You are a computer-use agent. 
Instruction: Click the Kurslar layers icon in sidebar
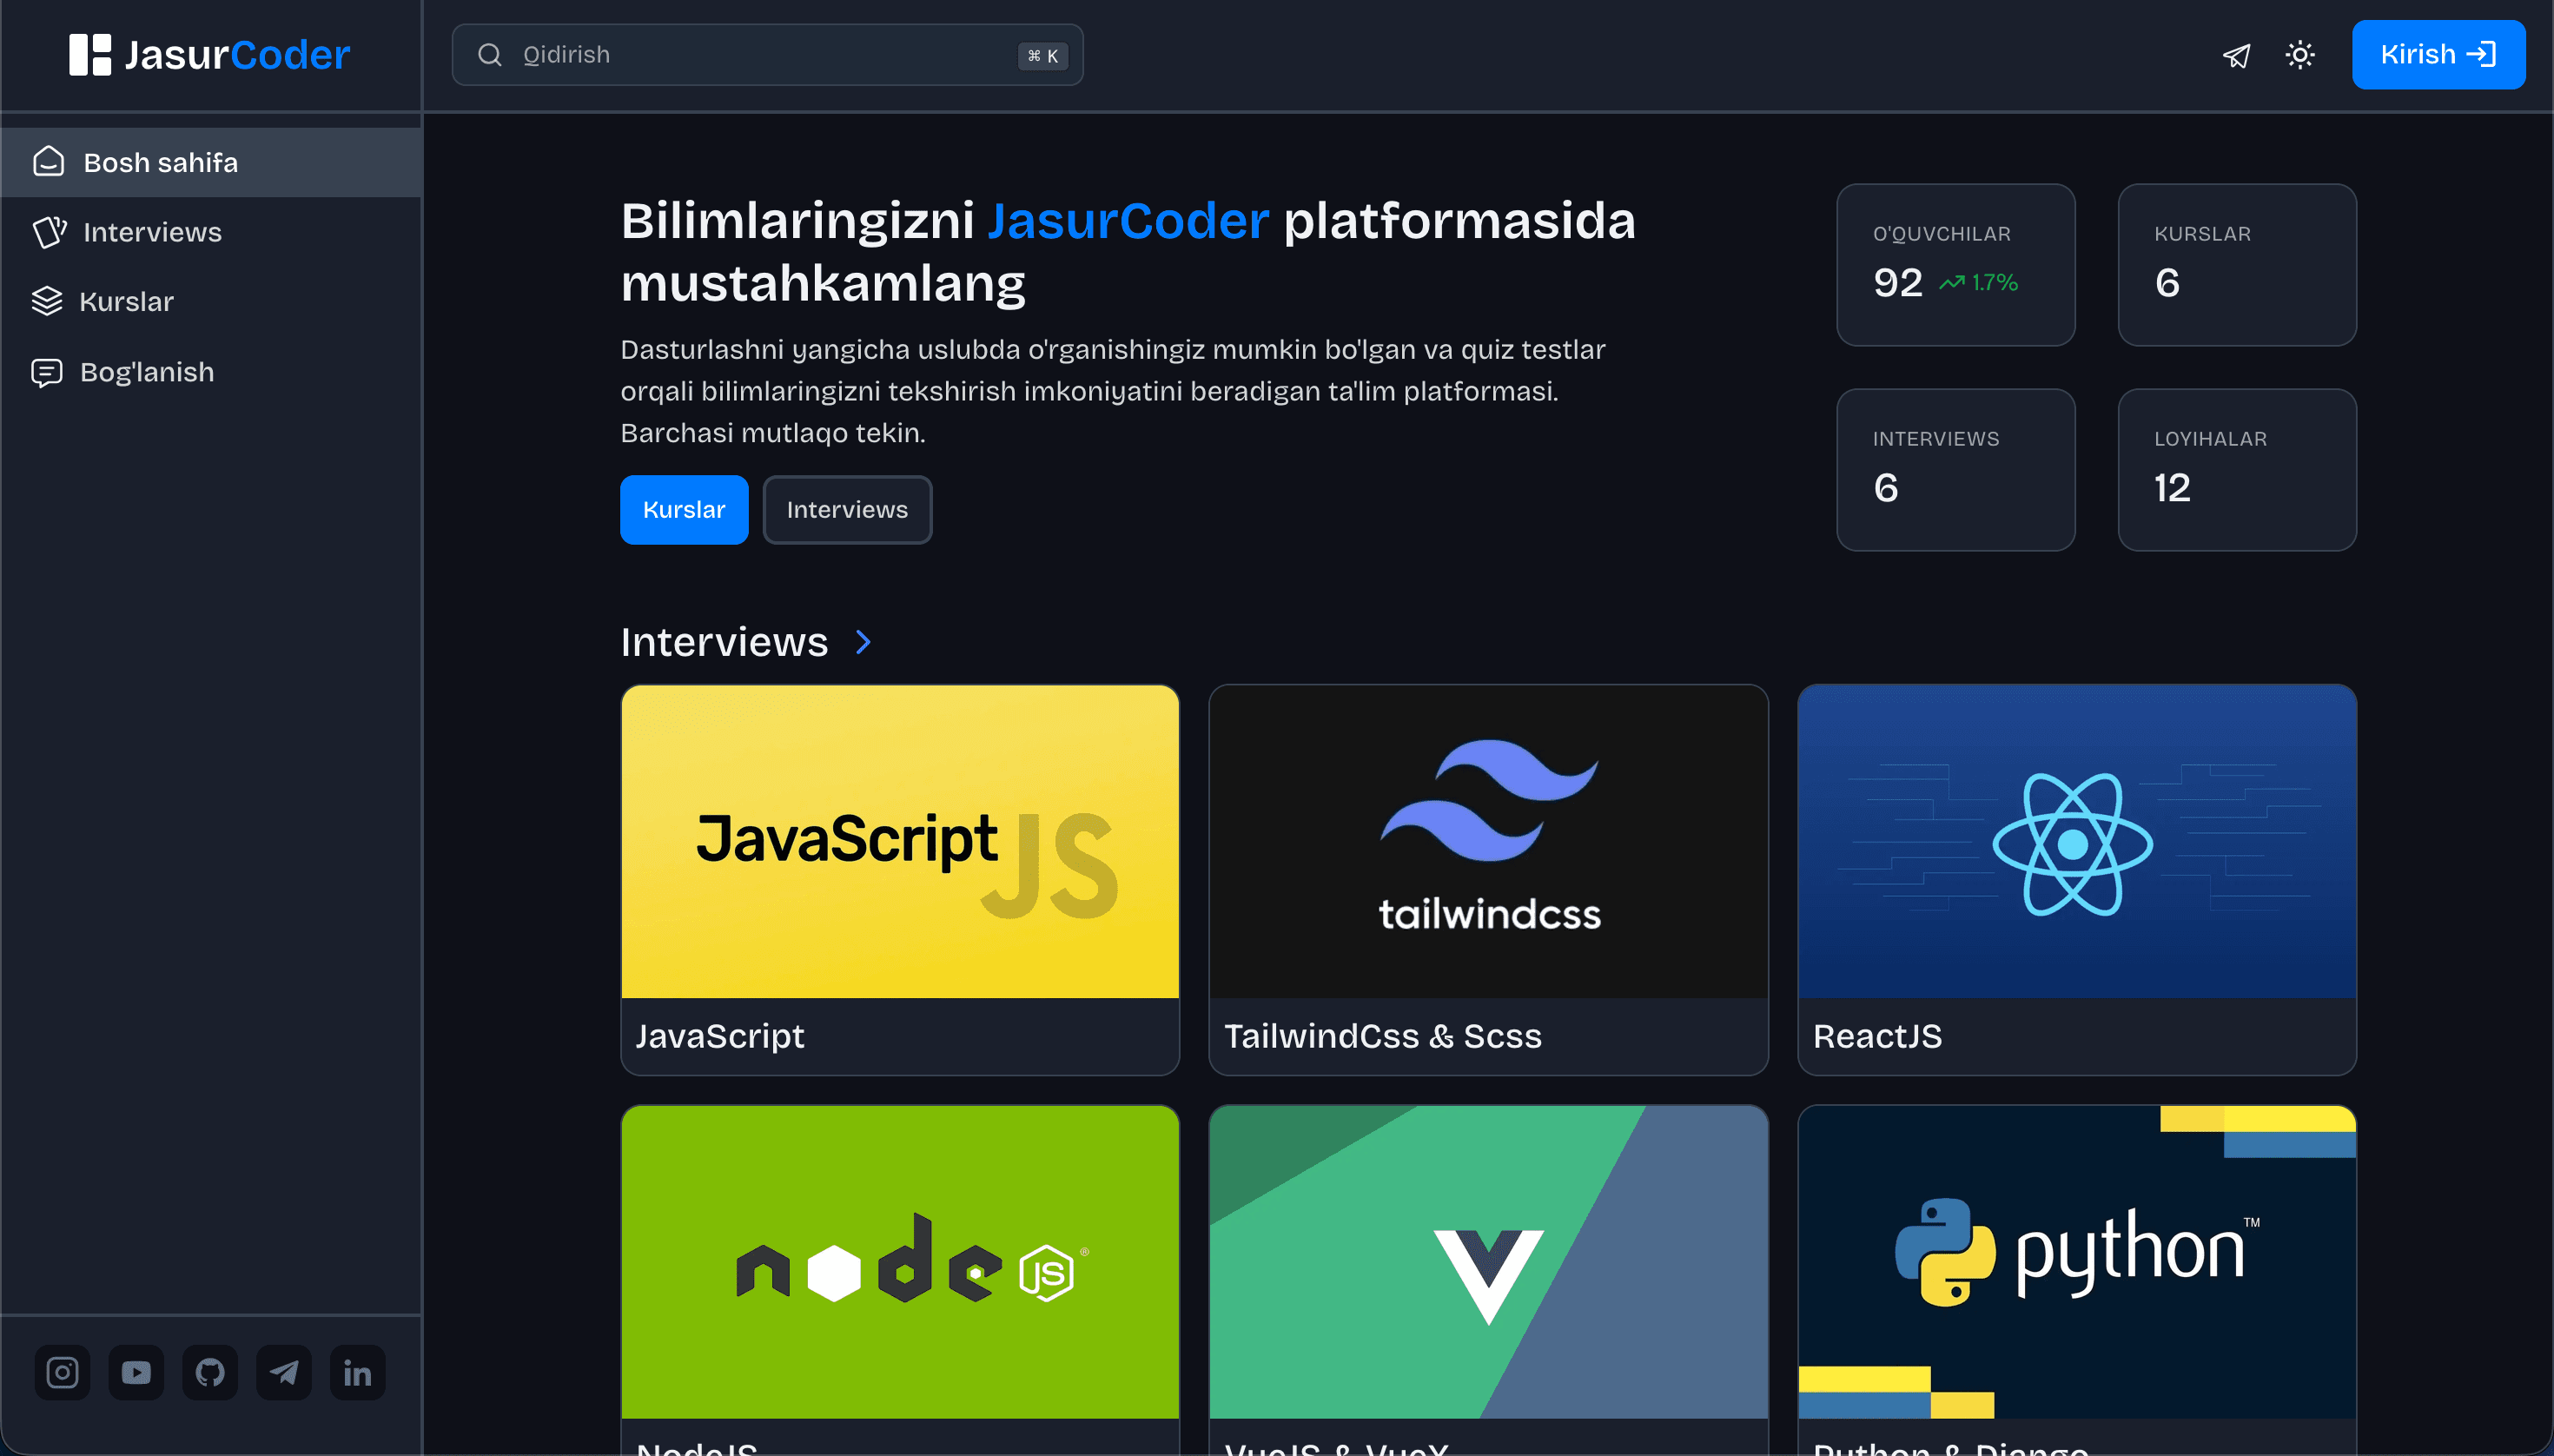(47, 301)
